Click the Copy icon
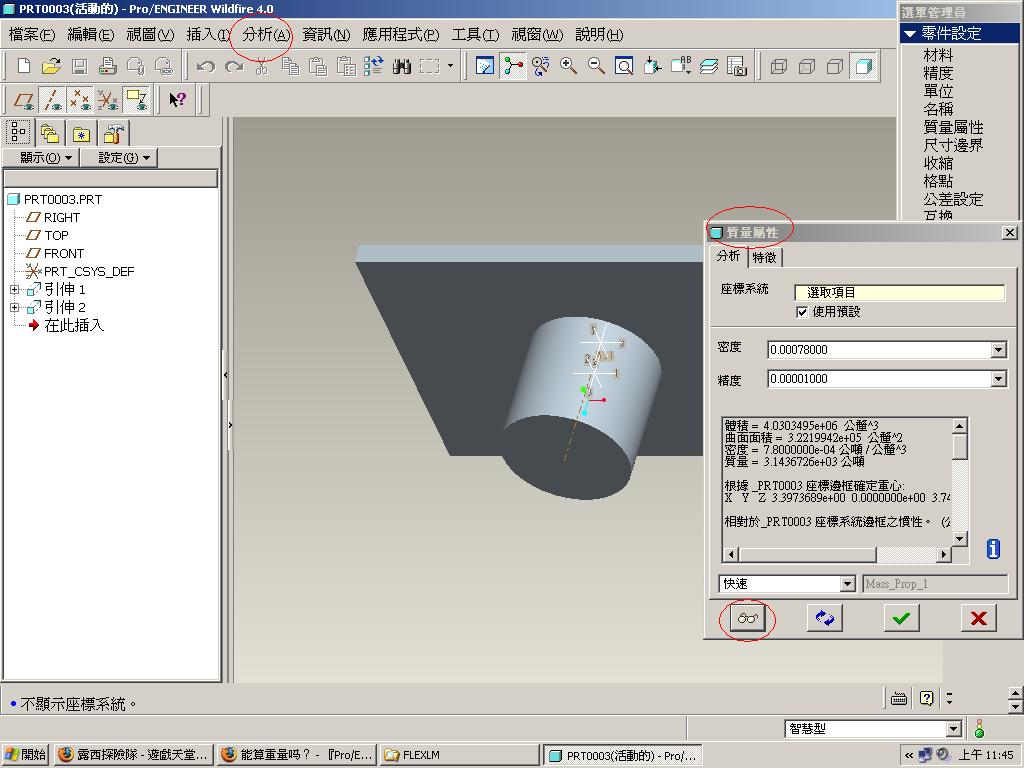The image size is (1024, 768). pos(290,66)
